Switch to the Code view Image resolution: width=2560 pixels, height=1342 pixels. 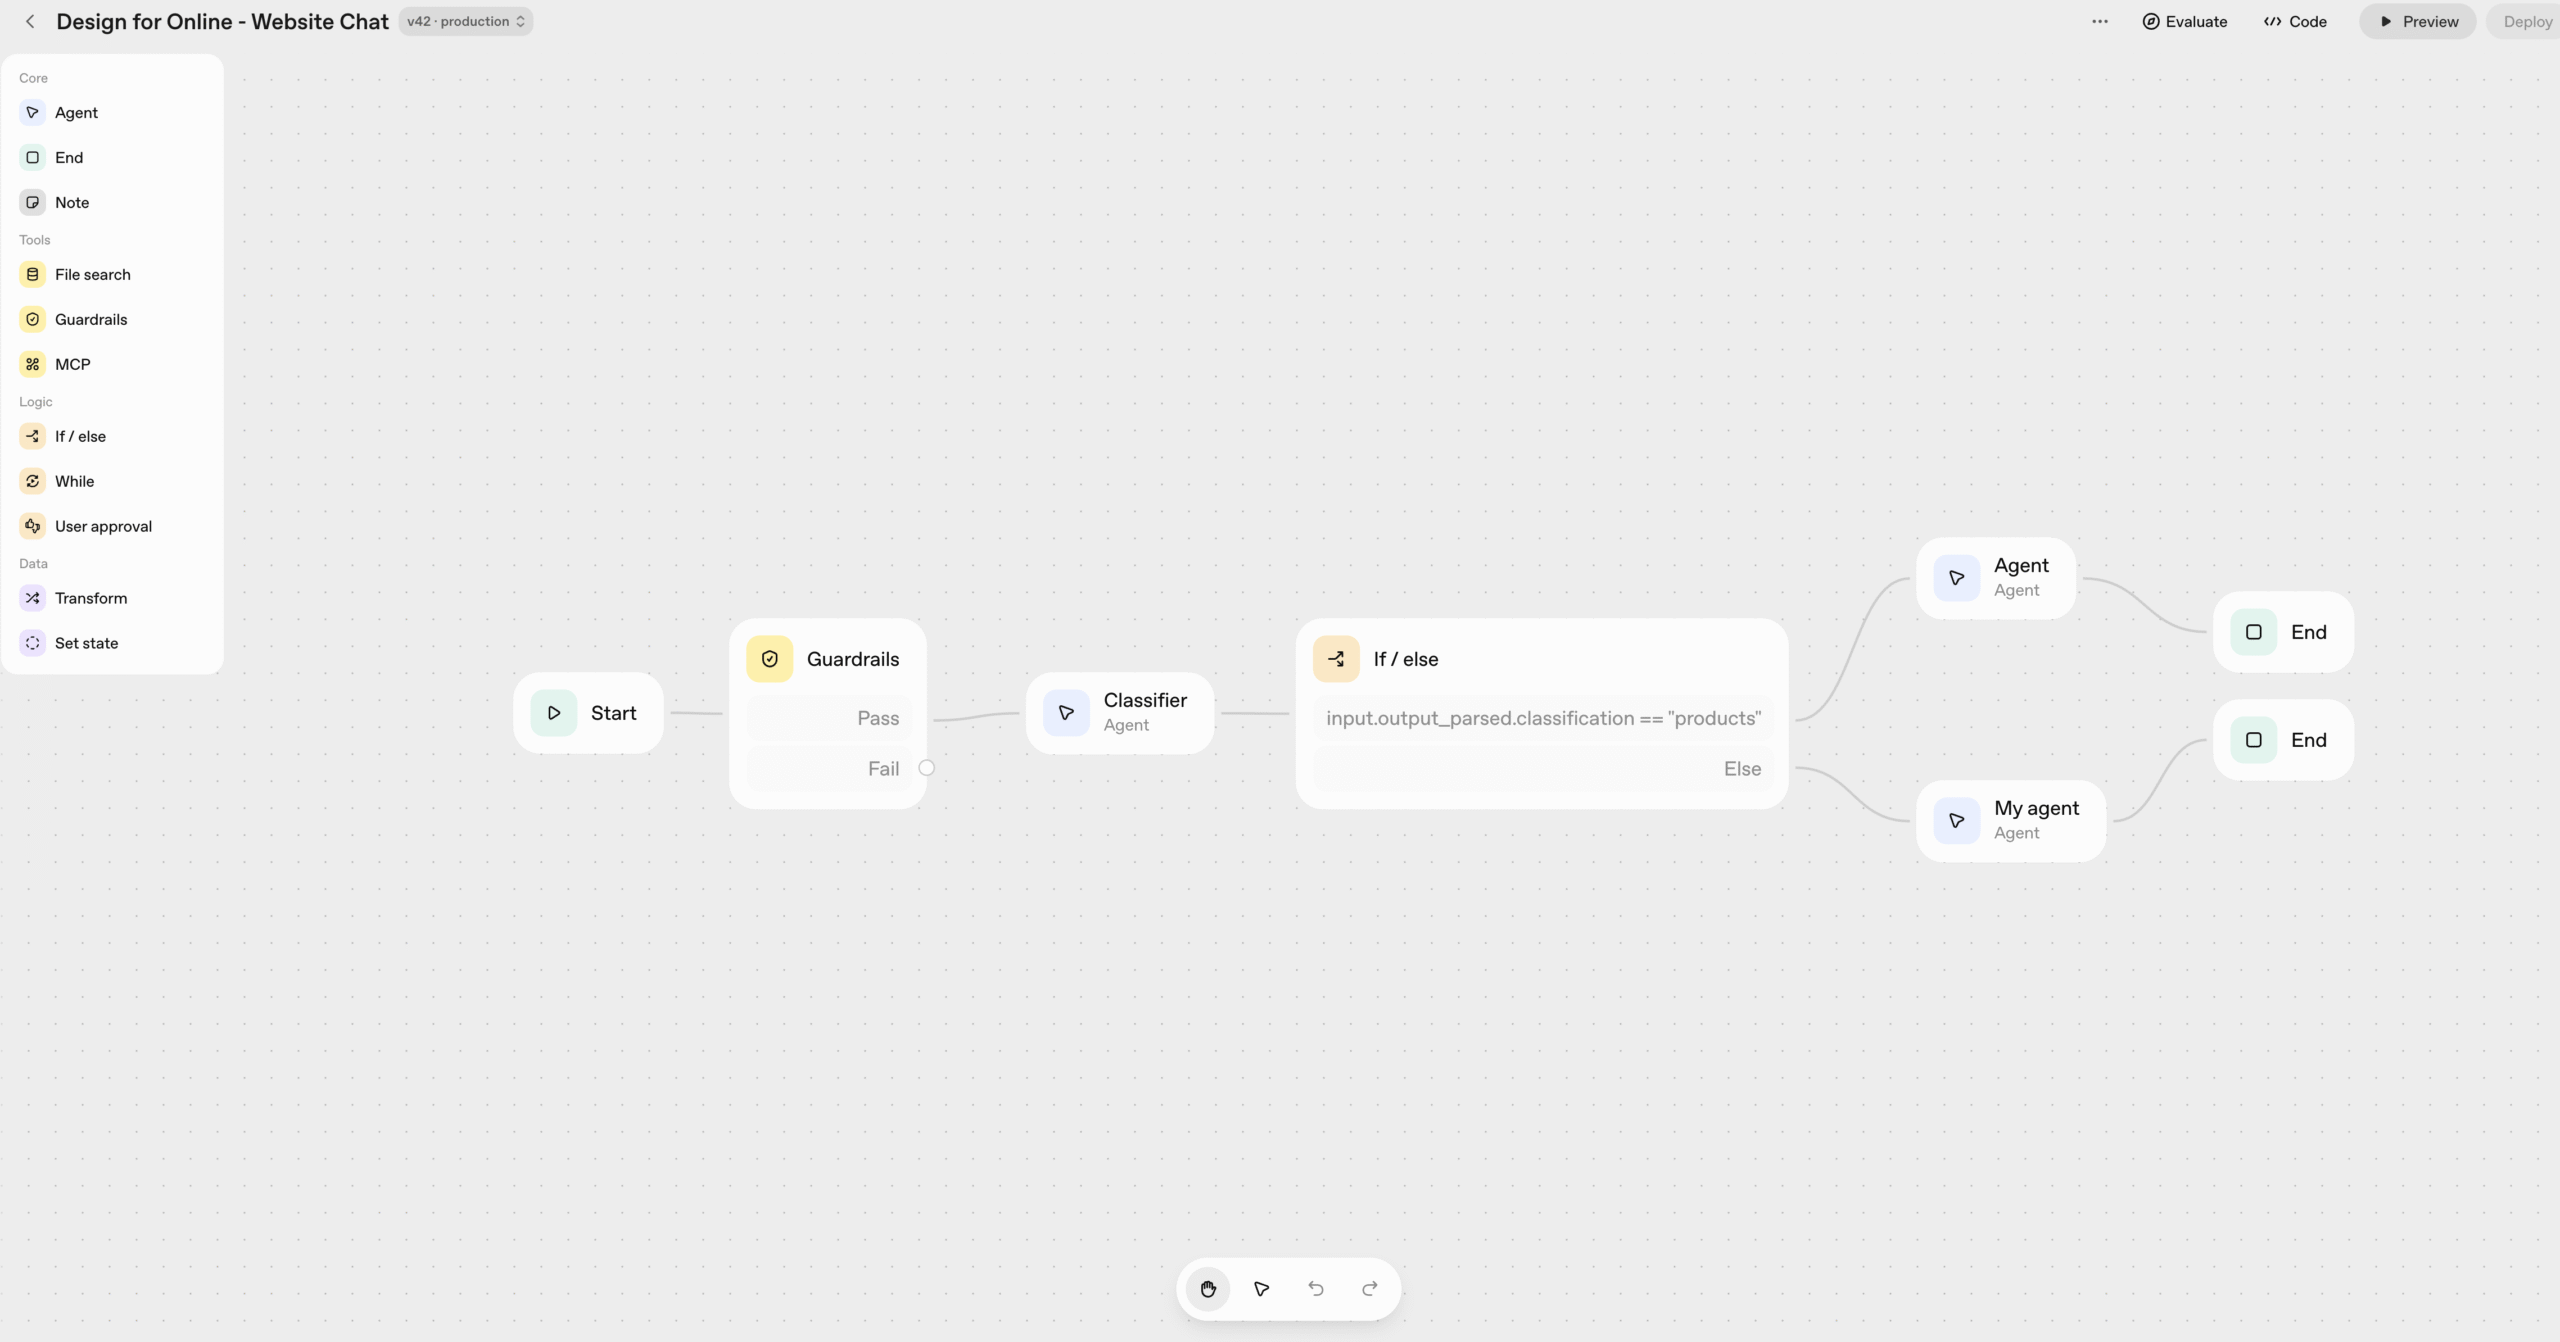pos(2294,21)
